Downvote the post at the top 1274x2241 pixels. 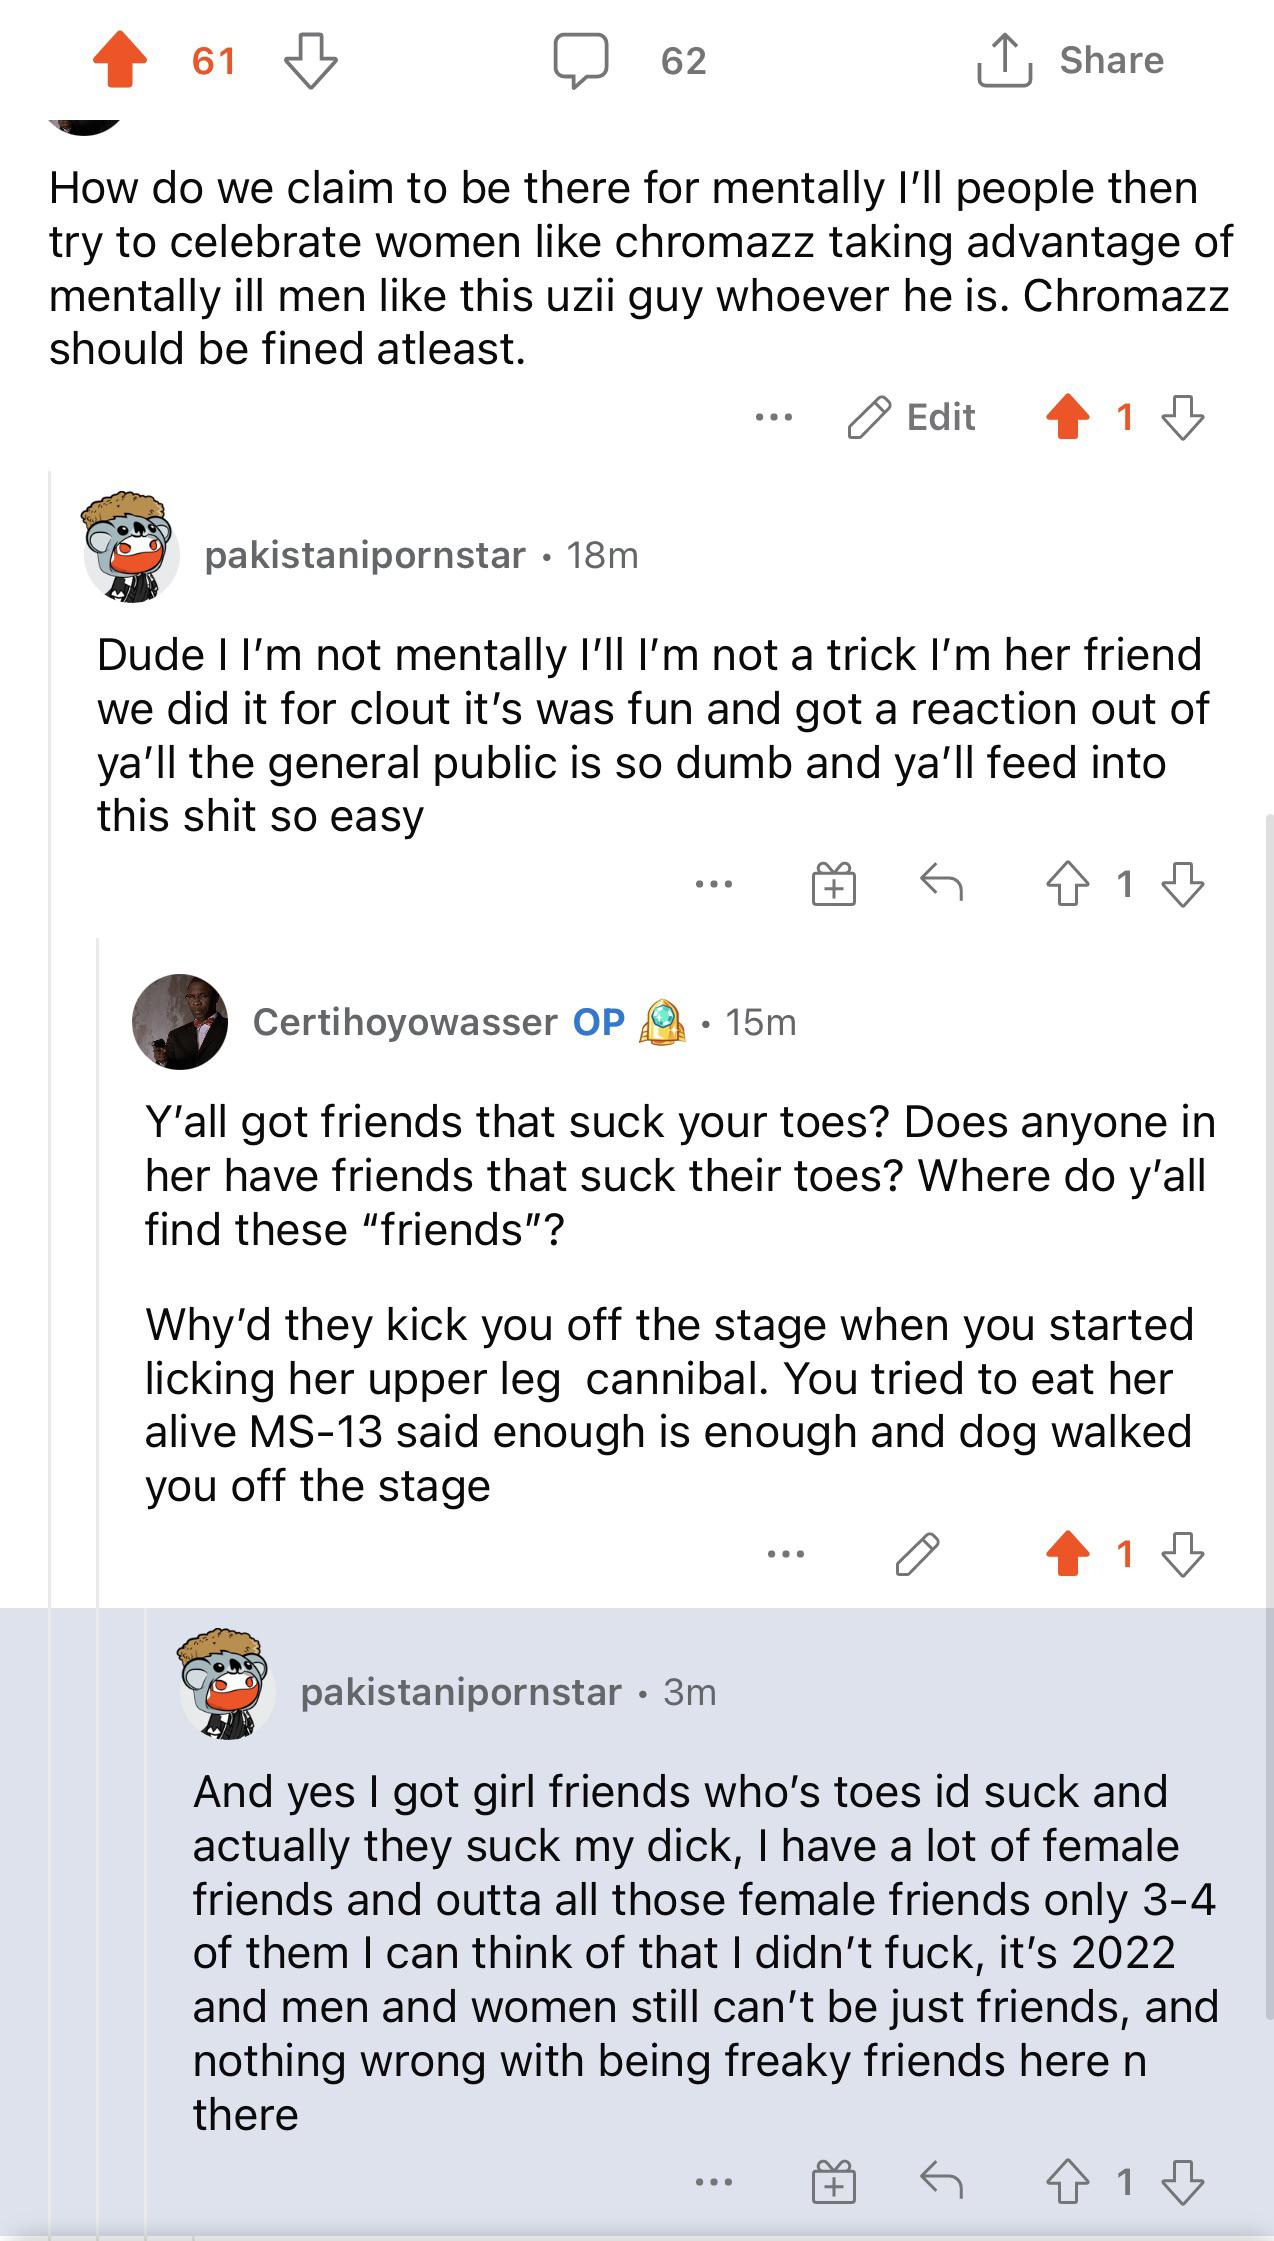[310, 60]
